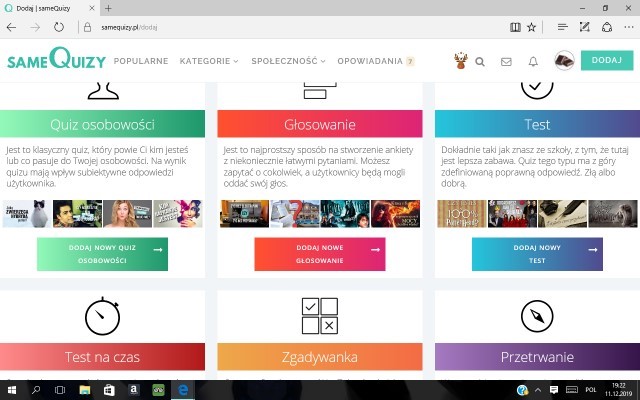Click the Dodaj nowe głosowanie button
Viewport: 640px width, 400px height.
(319, 254)
